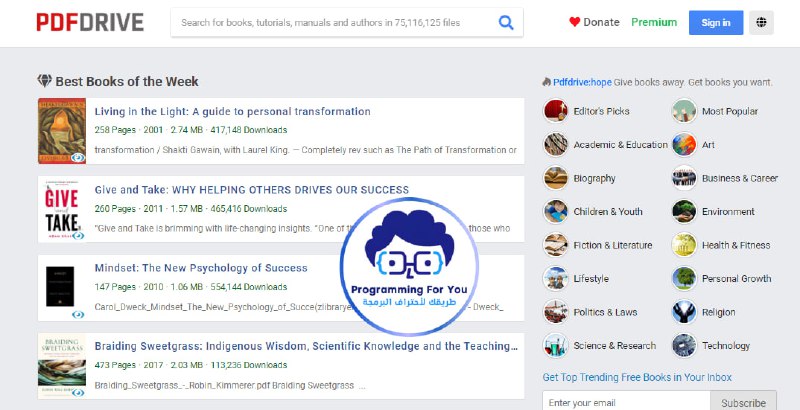Preview Braiding Sweetgrass via eye icon
This screenshot has width=800, height=410.
click(78, 393)
